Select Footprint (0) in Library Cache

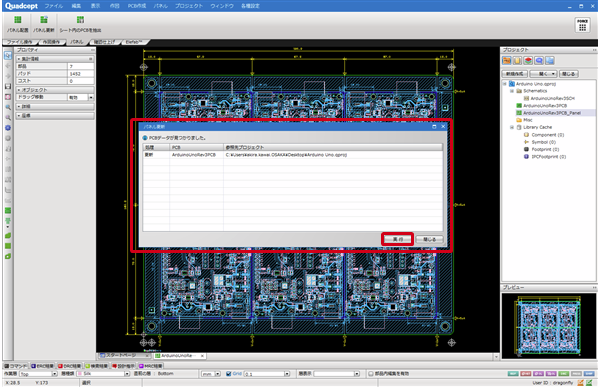(545, 149)
